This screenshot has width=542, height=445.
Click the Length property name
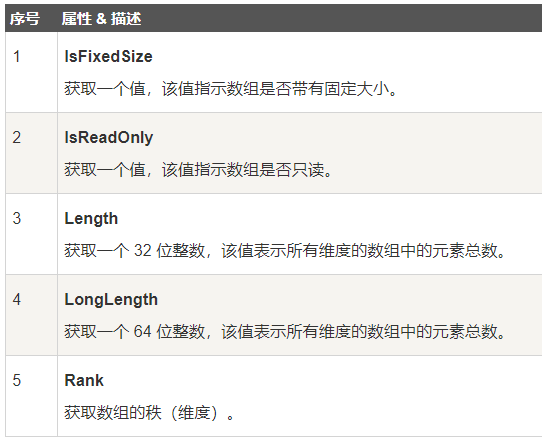pos(91,219)
